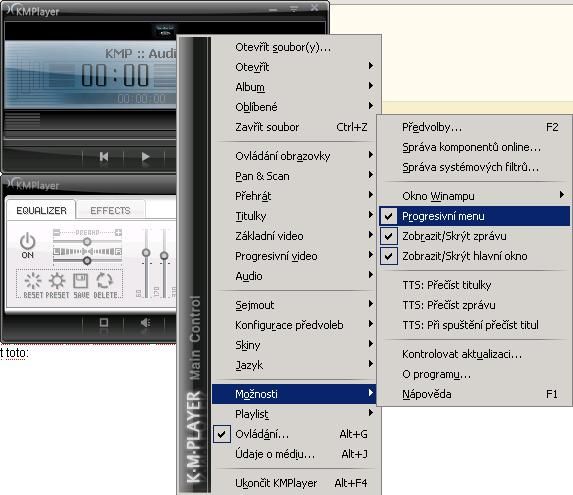The image size is (573, 495).
Task: Expand the Základní video submenu
Action: point(295,236)
